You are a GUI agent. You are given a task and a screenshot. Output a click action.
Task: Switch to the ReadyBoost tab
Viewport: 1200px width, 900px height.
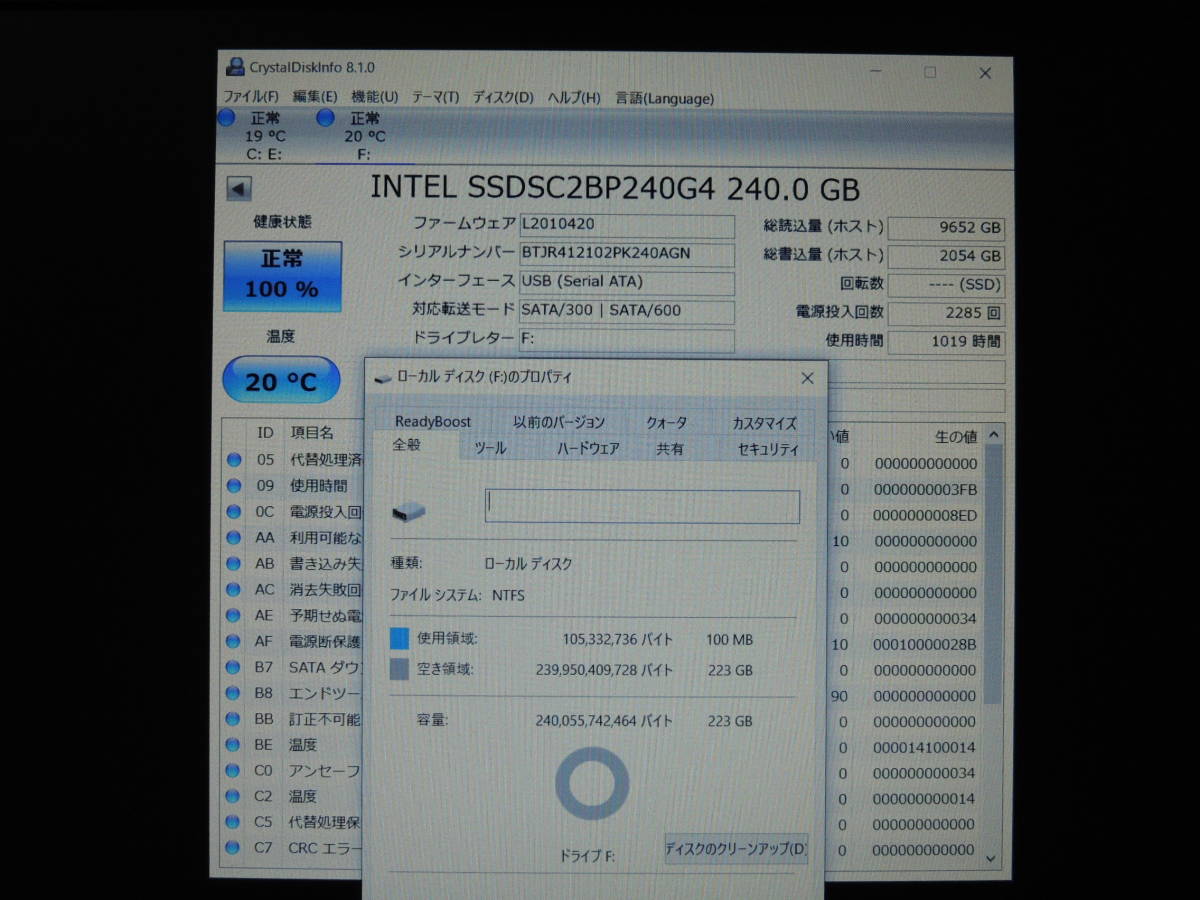[x=433, y=422]
